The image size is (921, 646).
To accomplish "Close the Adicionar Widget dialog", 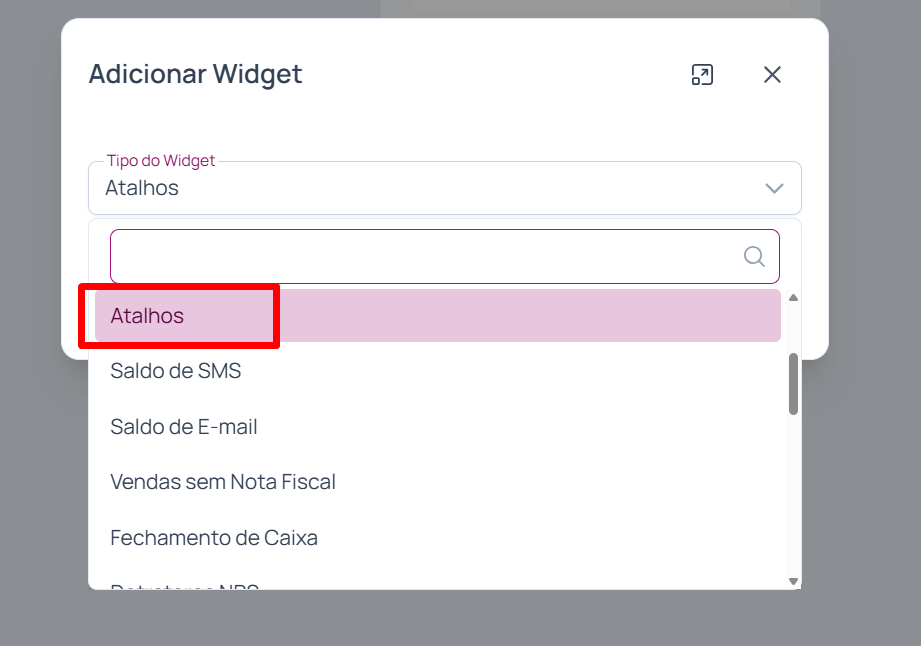I will click(772, 75).
